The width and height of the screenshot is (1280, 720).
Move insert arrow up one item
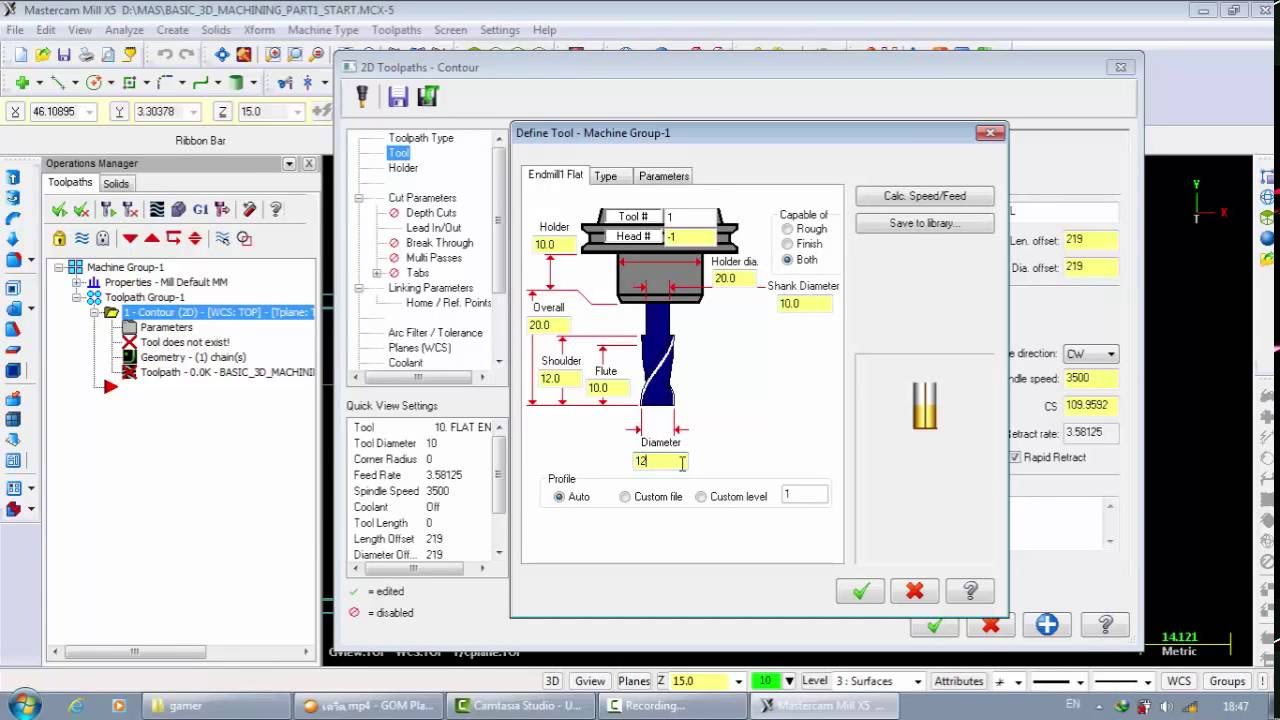pyautogui.click(x=152, y=238)
